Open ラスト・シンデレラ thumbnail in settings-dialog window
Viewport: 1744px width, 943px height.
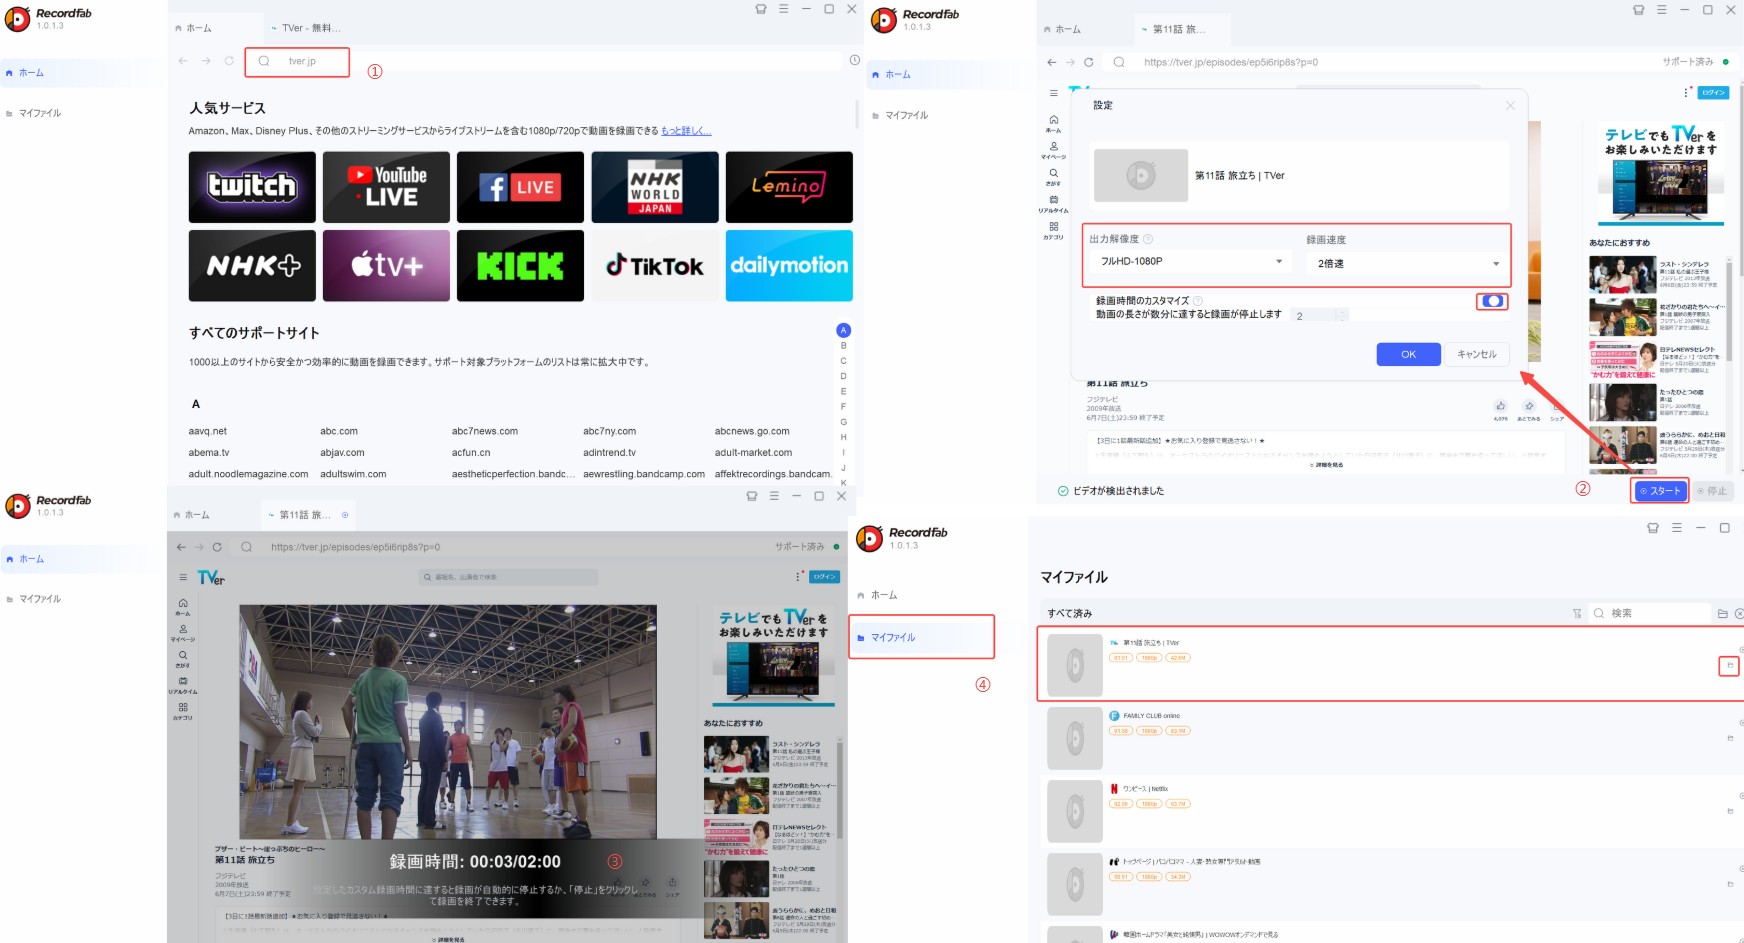pyautogui.click(x=1622, y=274)
